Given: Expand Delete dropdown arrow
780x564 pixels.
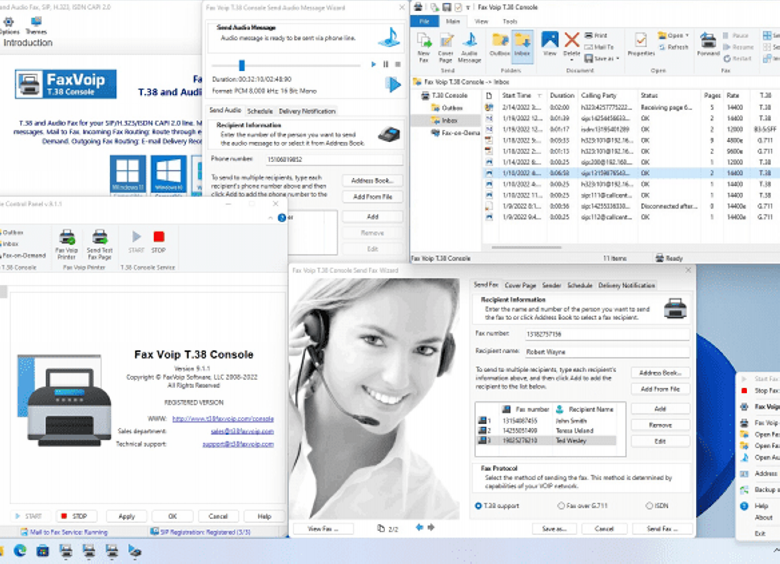Looking at the screenshot, I should pos(572,60).
